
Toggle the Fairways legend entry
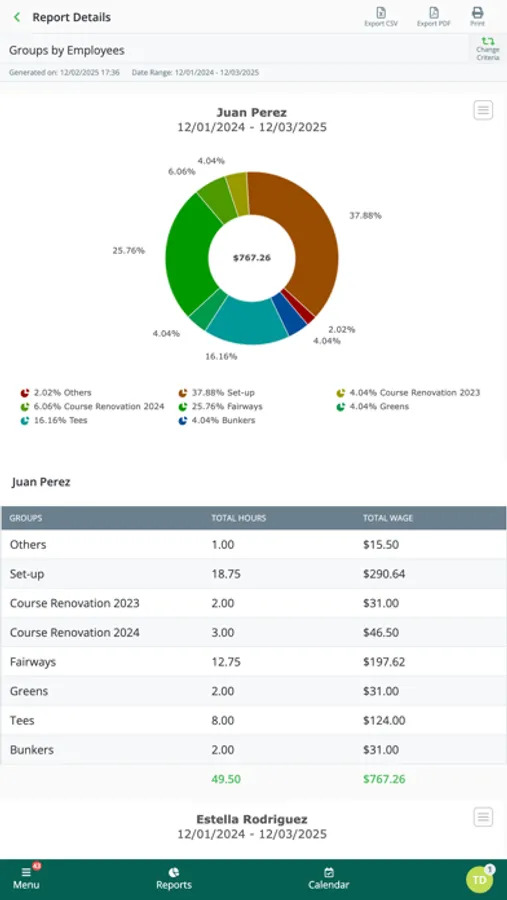coord(220,406)
